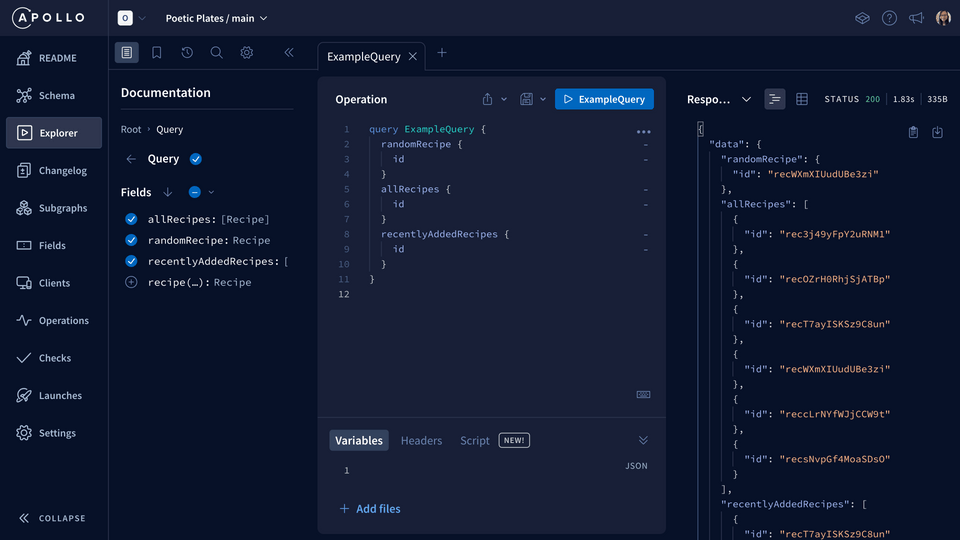Click the share operation icon
The height and width of the screenshot is (540, 960).
click(487, 99)
